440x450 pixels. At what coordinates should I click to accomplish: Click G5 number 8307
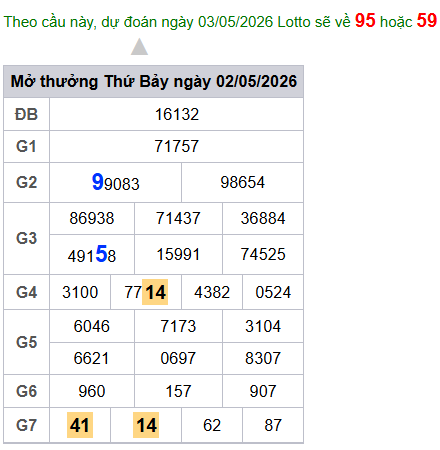pyautogui.click(x=263, y=358)
